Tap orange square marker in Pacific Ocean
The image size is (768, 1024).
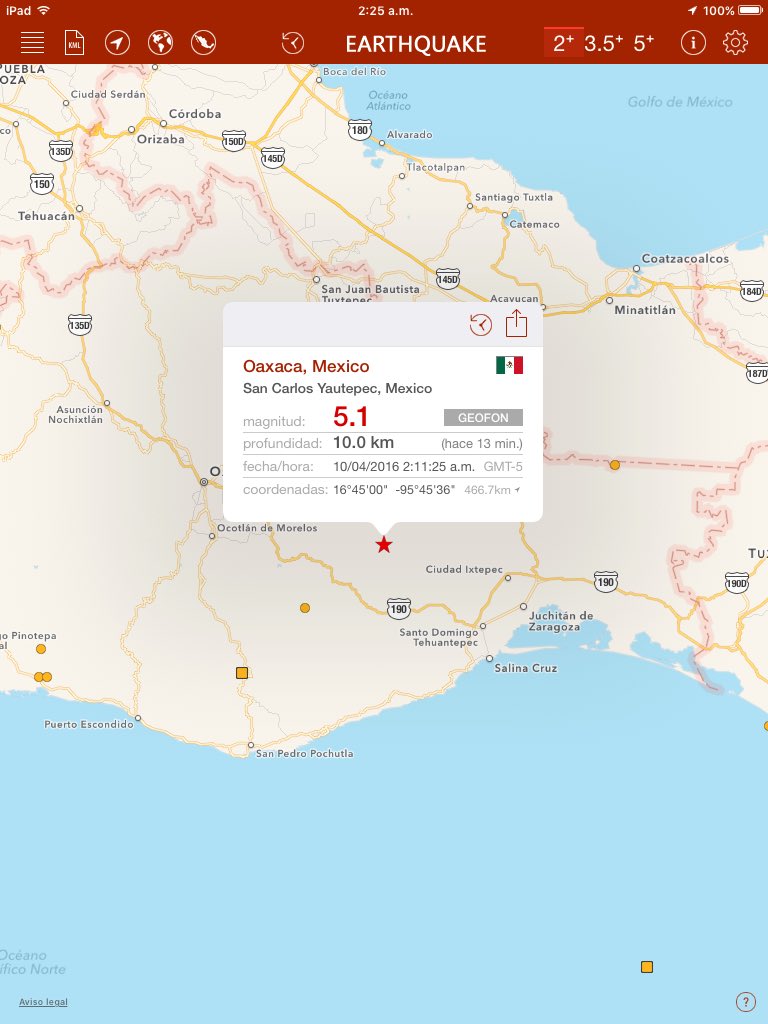[647, 967]
